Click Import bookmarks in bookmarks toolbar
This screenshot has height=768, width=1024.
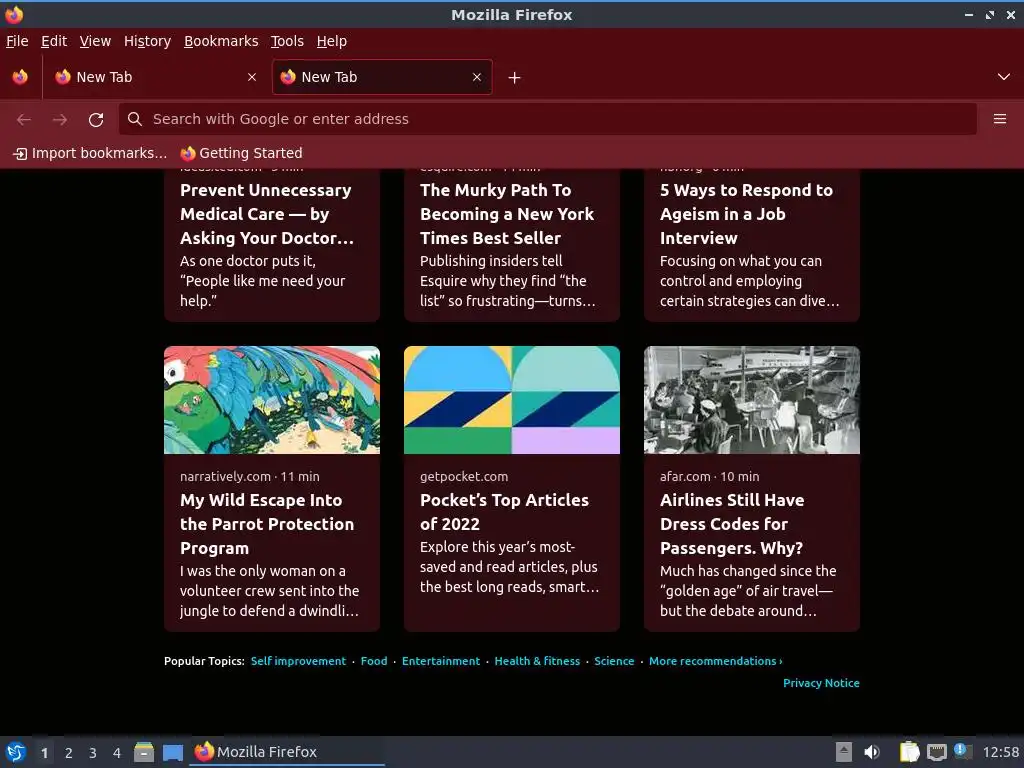tap(90, 153)
